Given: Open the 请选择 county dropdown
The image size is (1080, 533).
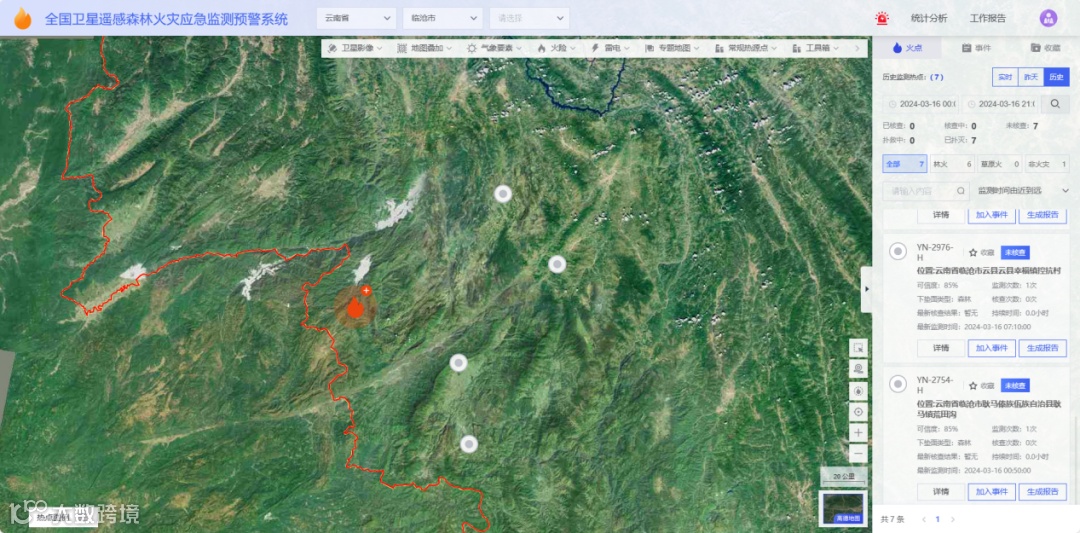Looking at the screenshot, I should coord(530,19).
